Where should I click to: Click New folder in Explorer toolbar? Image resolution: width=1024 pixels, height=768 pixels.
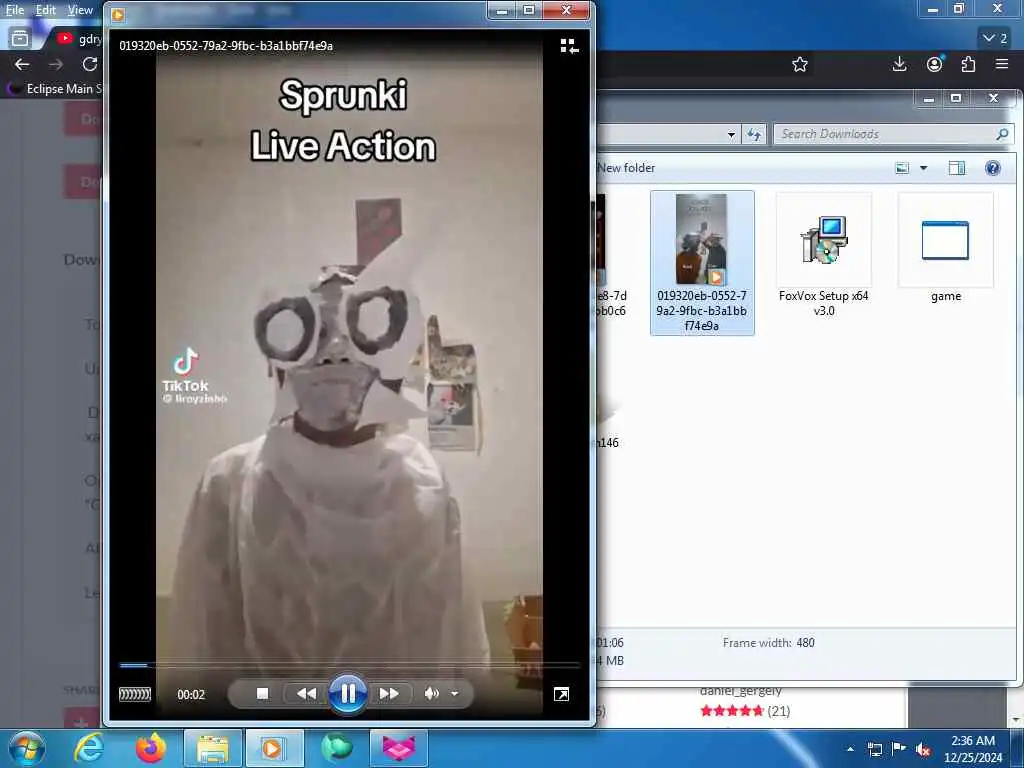pos(626,168)
